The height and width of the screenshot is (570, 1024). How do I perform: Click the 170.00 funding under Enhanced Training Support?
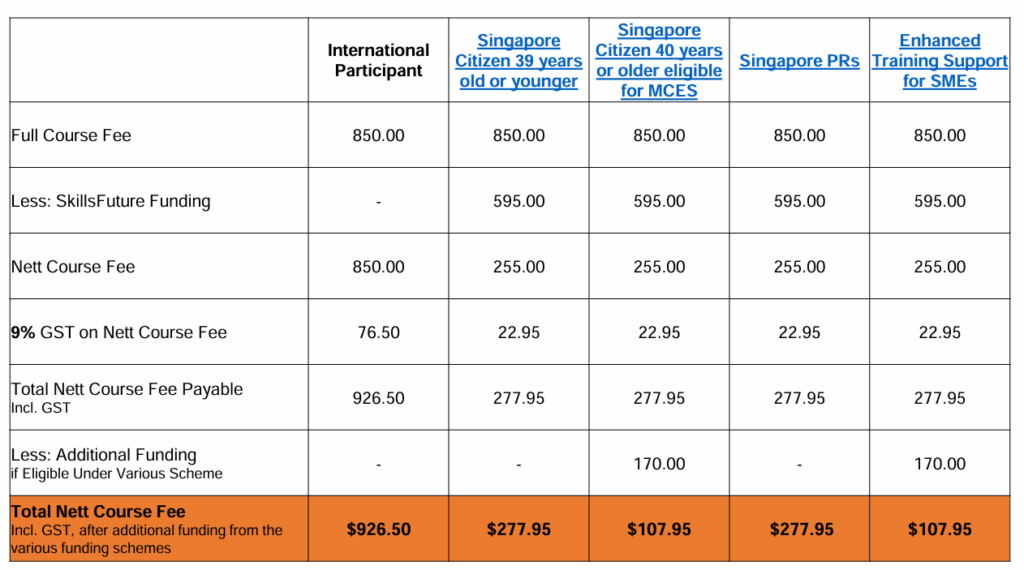940,464
